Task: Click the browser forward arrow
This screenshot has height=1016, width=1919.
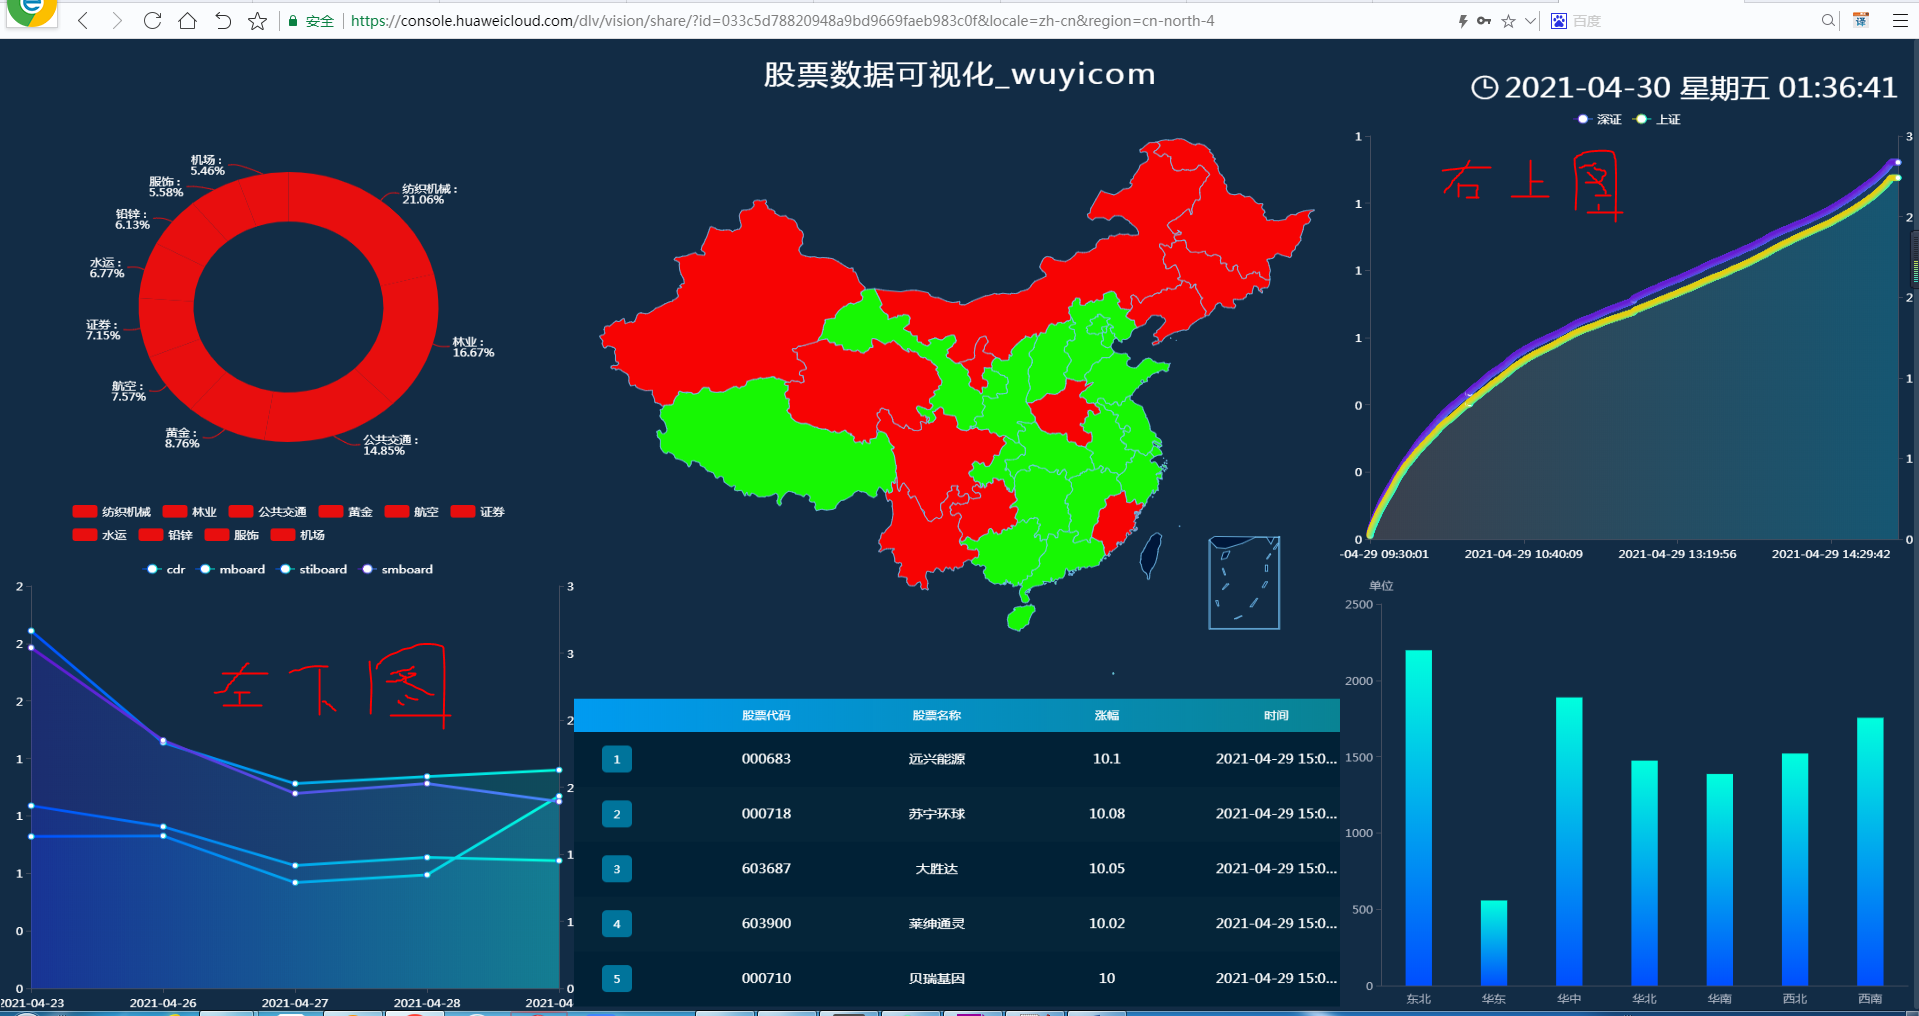Action: (x=117, y=20)
